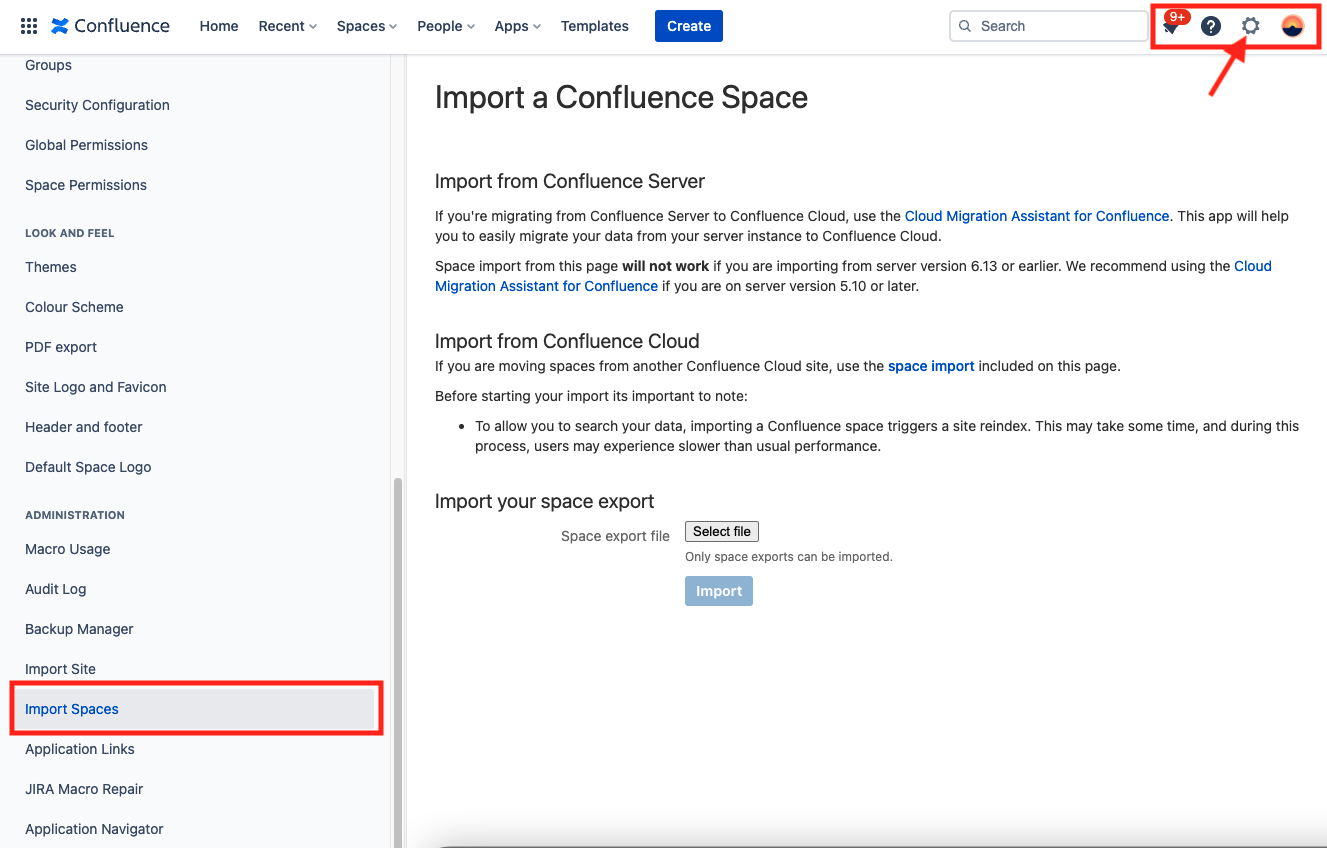The width and height of the screenshot is (1327, 848).
Task: Open Backup Manager in the sidebar
Action: (x=79, y=629)
